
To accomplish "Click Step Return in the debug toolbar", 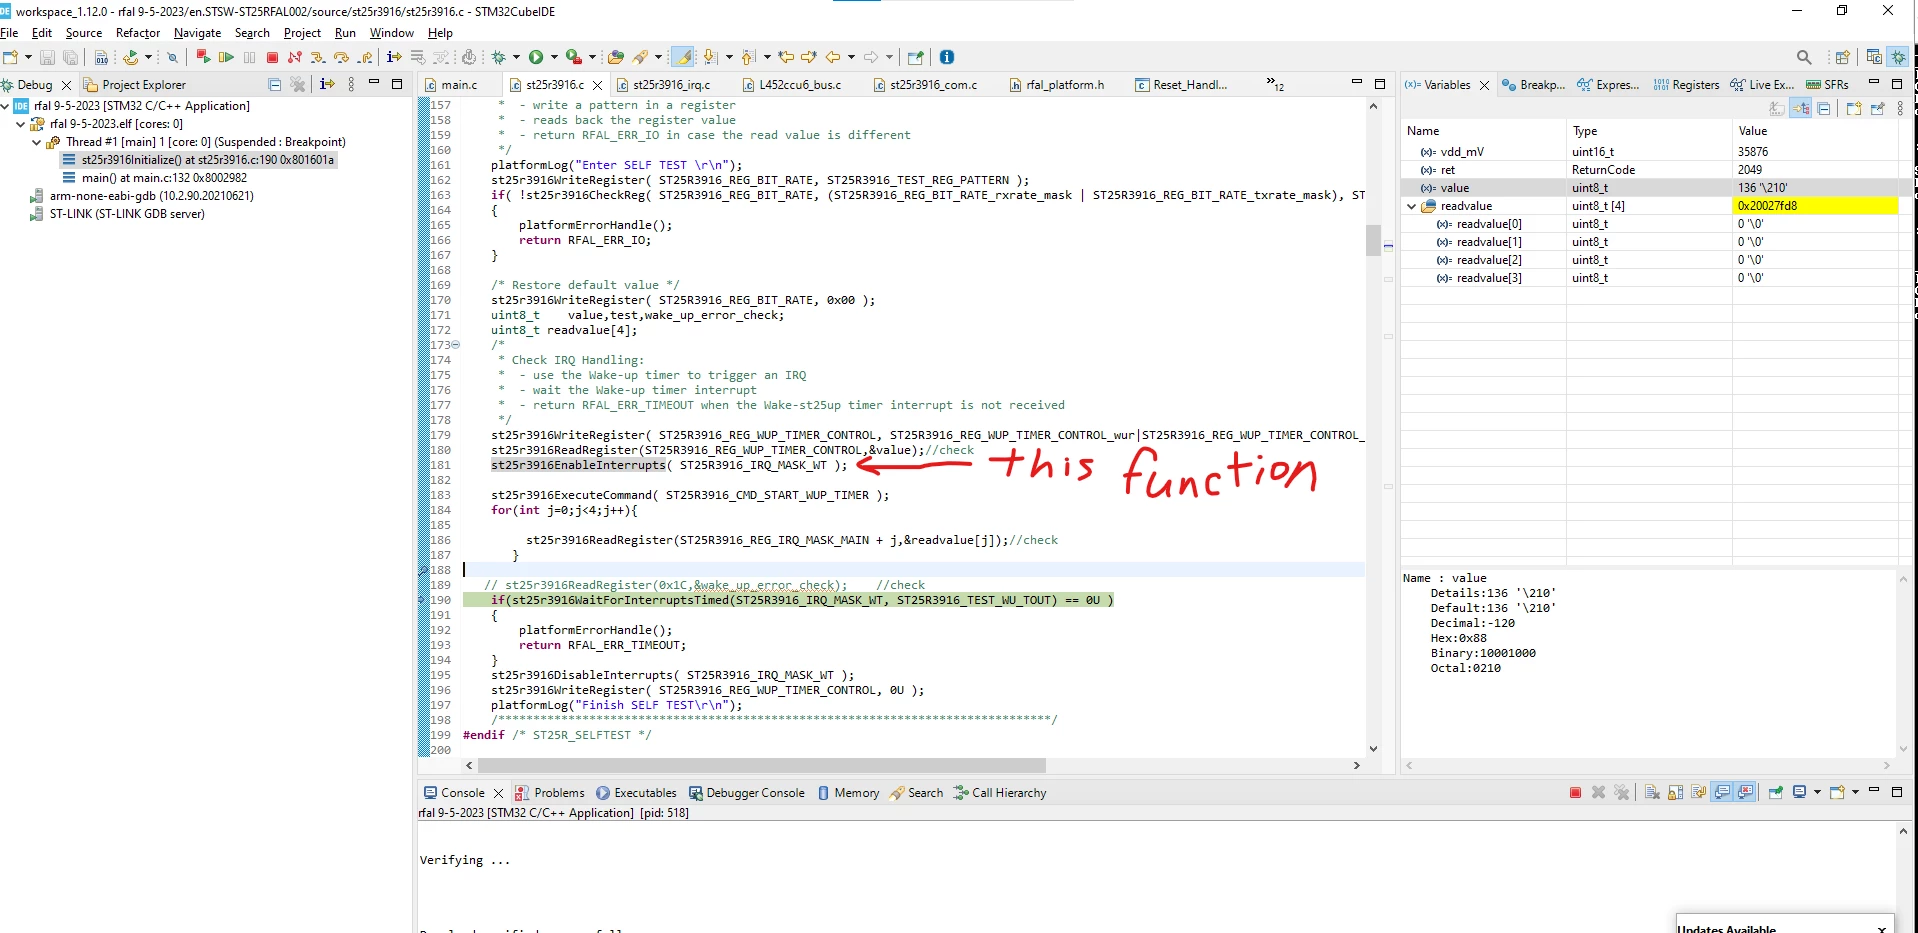I will coord(366,57).
